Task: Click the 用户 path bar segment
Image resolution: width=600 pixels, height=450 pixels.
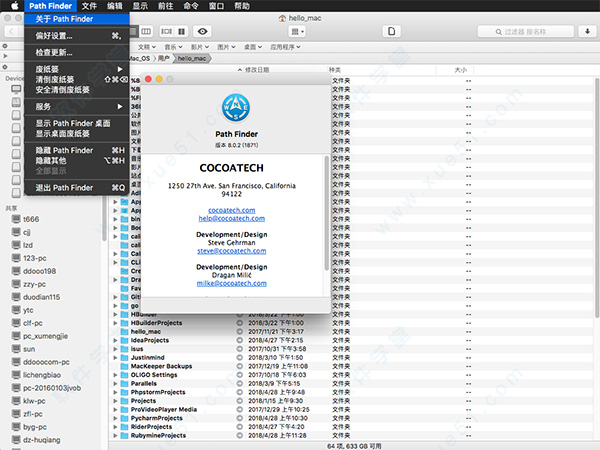Action: pos(163,59)
